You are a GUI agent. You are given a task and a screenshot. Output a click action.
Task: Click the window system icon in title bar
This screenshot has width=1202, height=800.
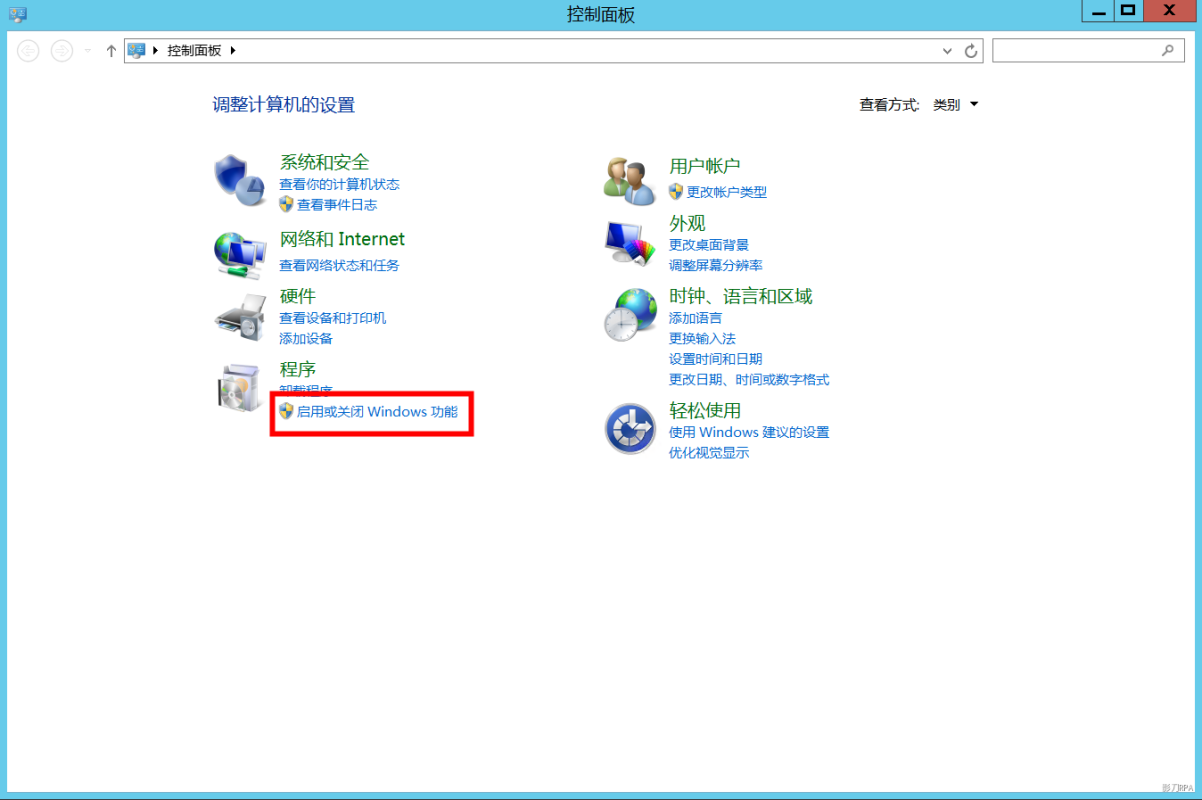pyautogui.click(x=18, y=14)
